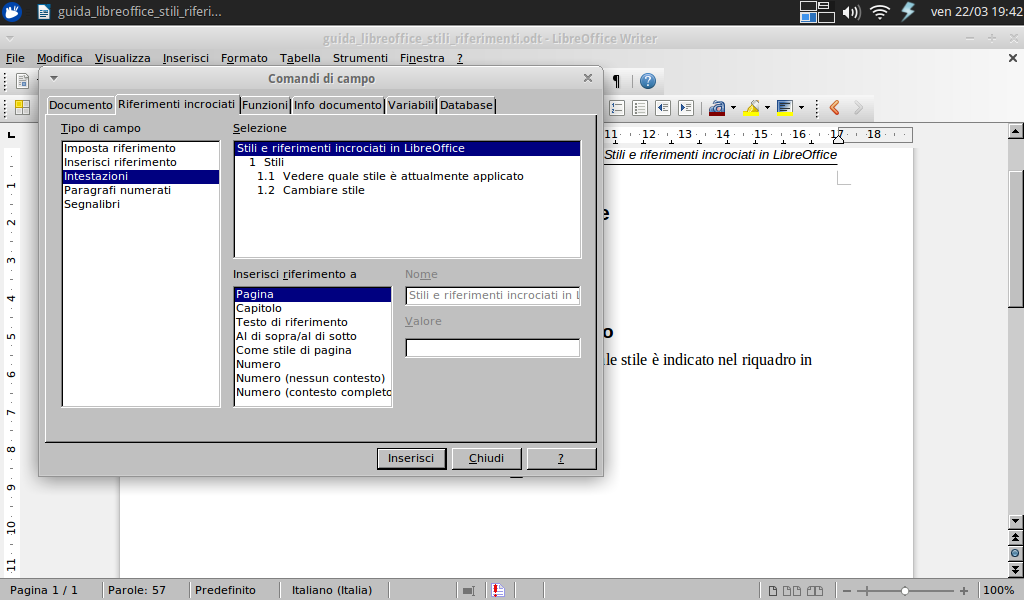Click the zoom out minus icon
The image size is (1024, 600).
(847, 591)
